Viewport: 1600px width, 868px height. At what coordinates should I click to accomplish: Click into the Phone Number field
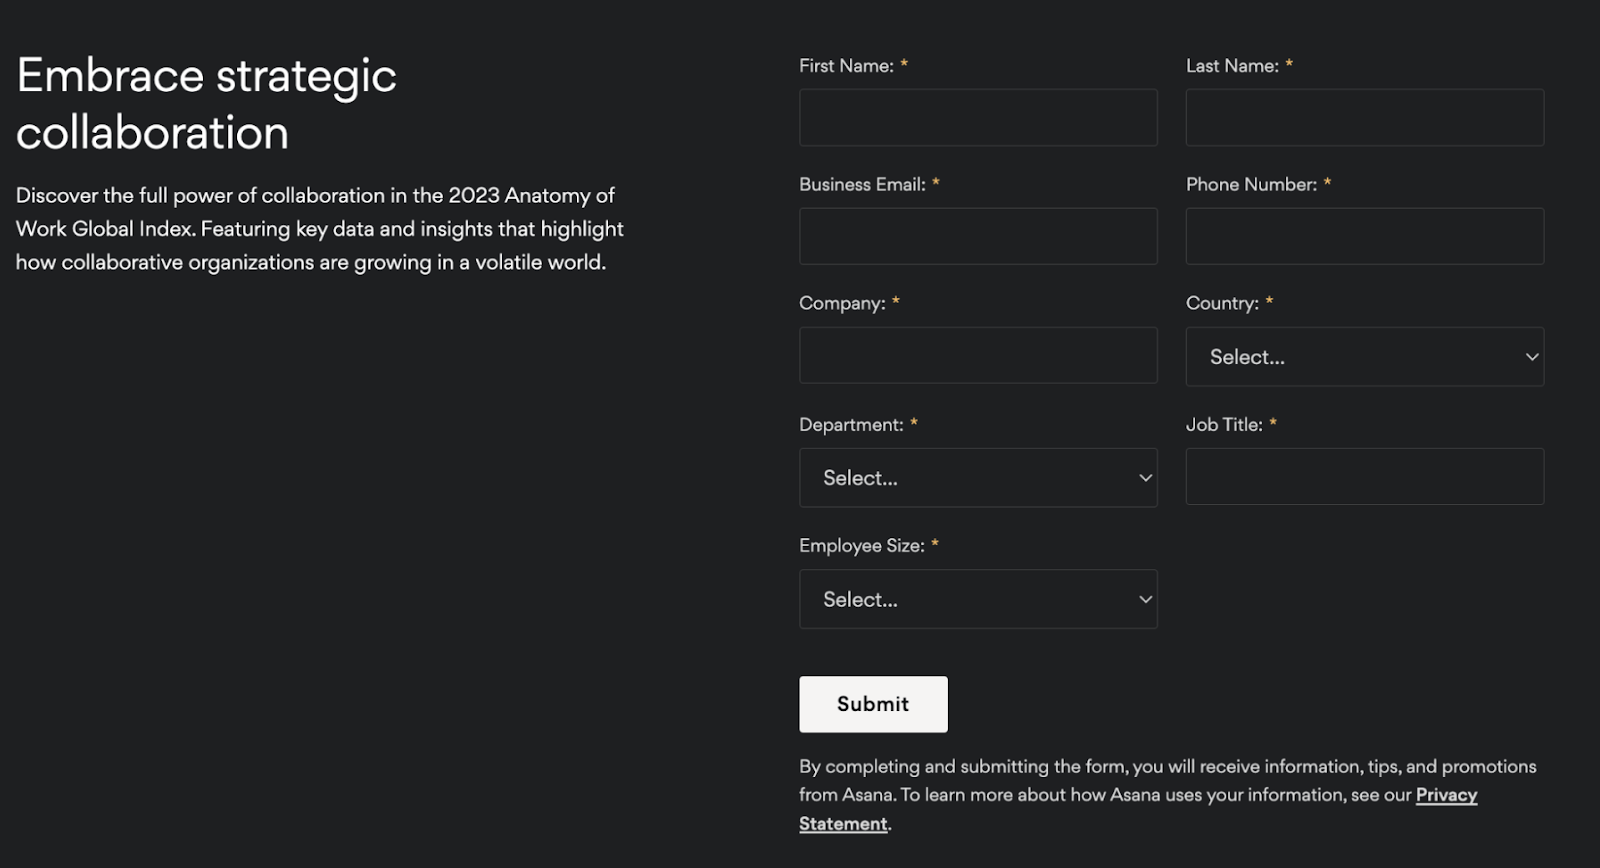[x=1364, y=237]
